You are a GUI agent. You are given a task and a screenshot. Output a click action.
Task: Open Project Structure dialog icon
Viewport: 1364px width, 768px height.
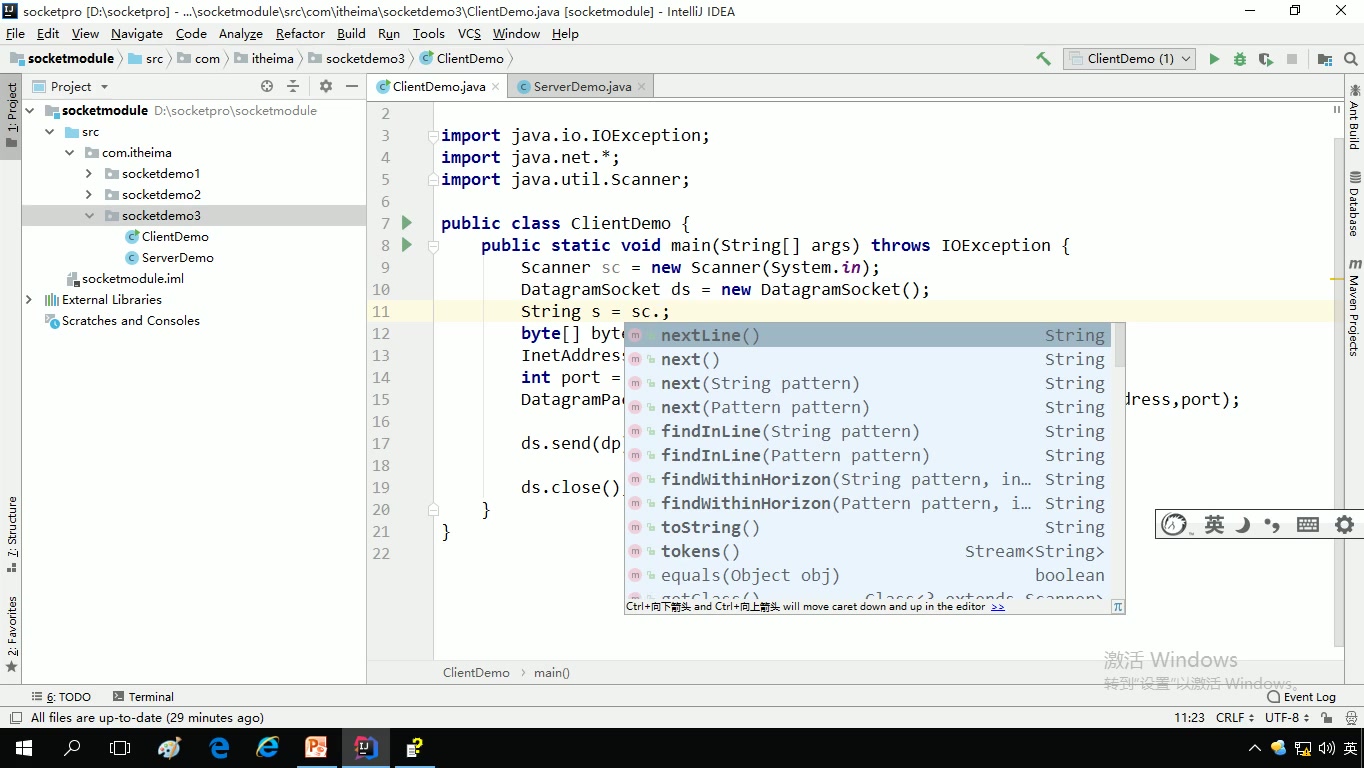click(x=1324, y=59)
